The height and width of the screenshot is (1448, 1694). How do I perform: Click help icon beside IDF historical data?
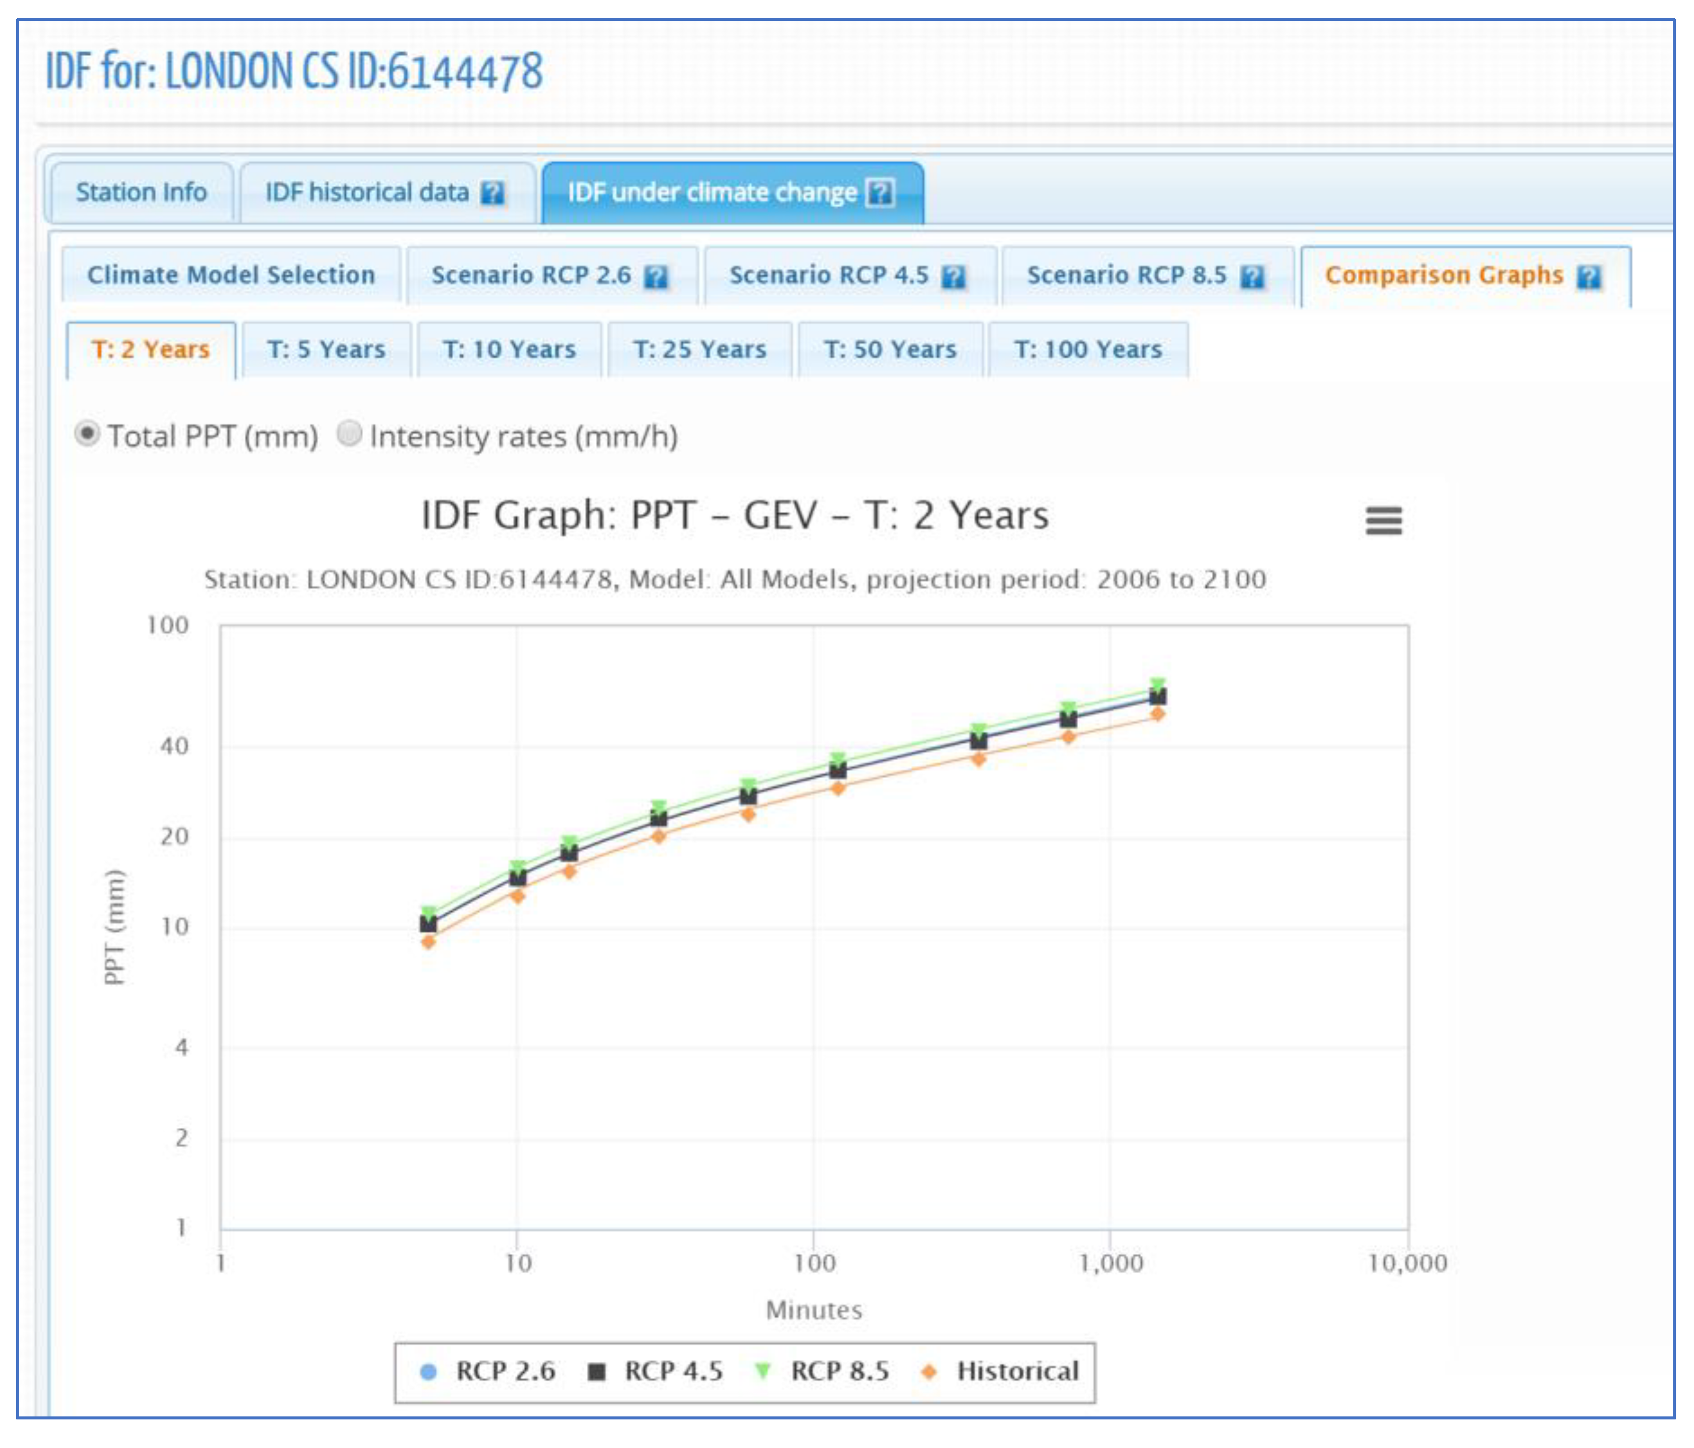492,193
